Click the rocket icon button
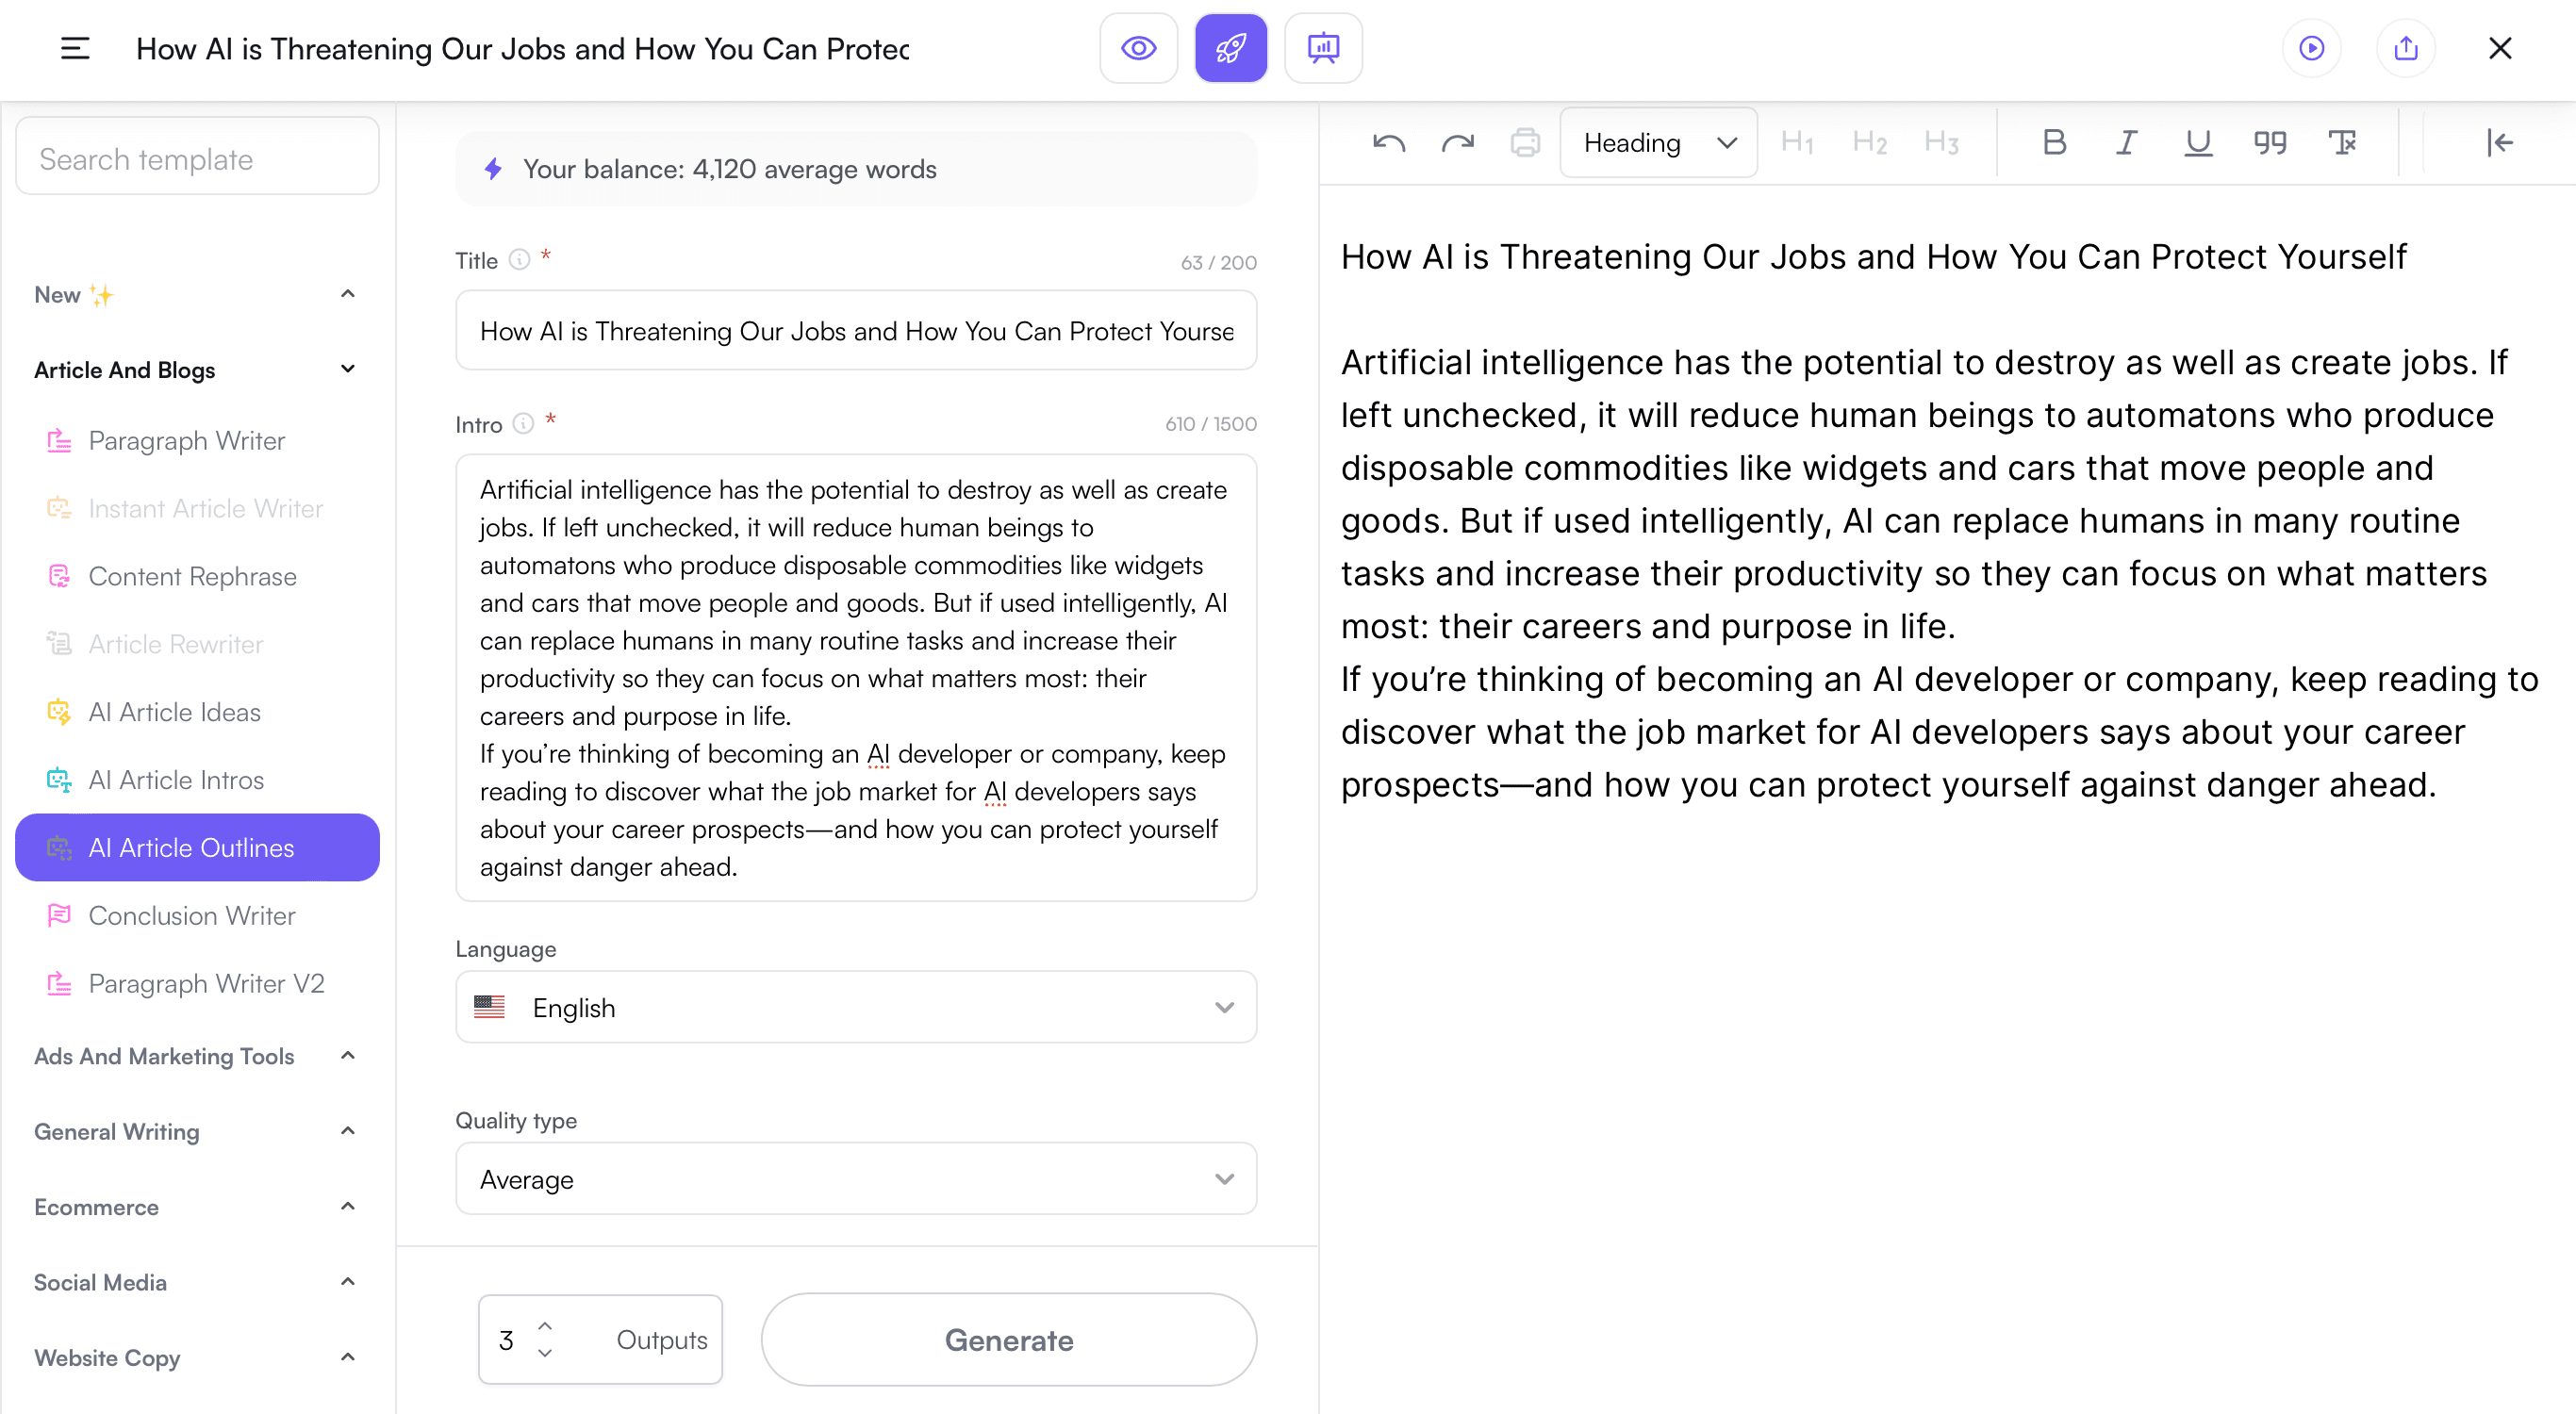2576x1414 pixels. [1230, 48]
